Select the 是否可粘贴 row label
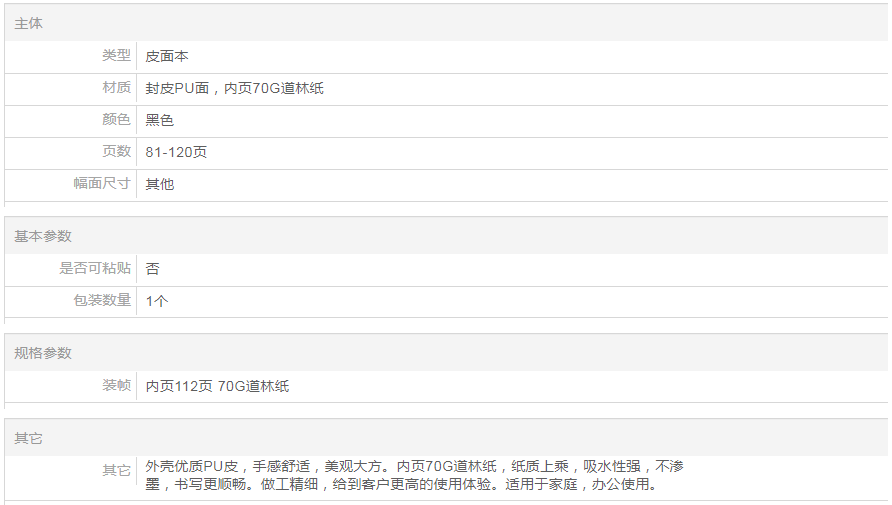The height and width of the screenshot is (505, 892). point(95,269)
